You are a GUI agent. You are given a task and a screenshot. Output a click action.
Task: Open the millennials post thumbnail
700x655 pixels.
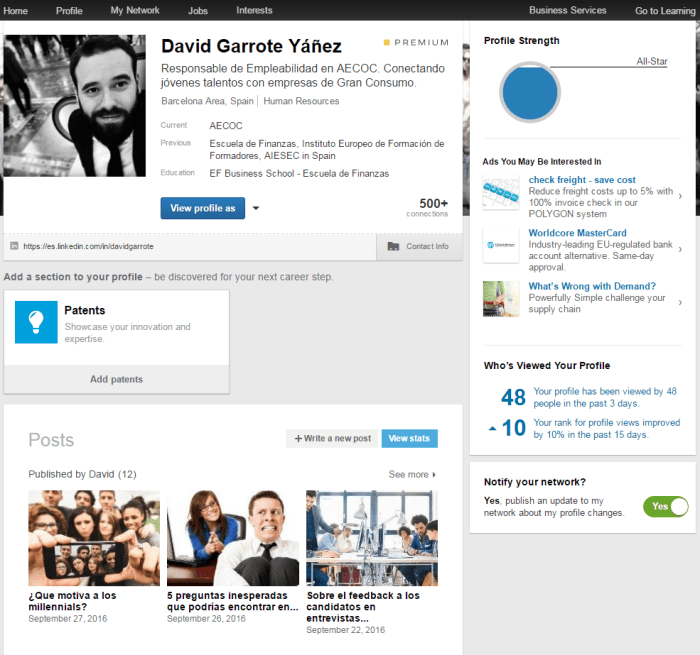pos(94,538)
